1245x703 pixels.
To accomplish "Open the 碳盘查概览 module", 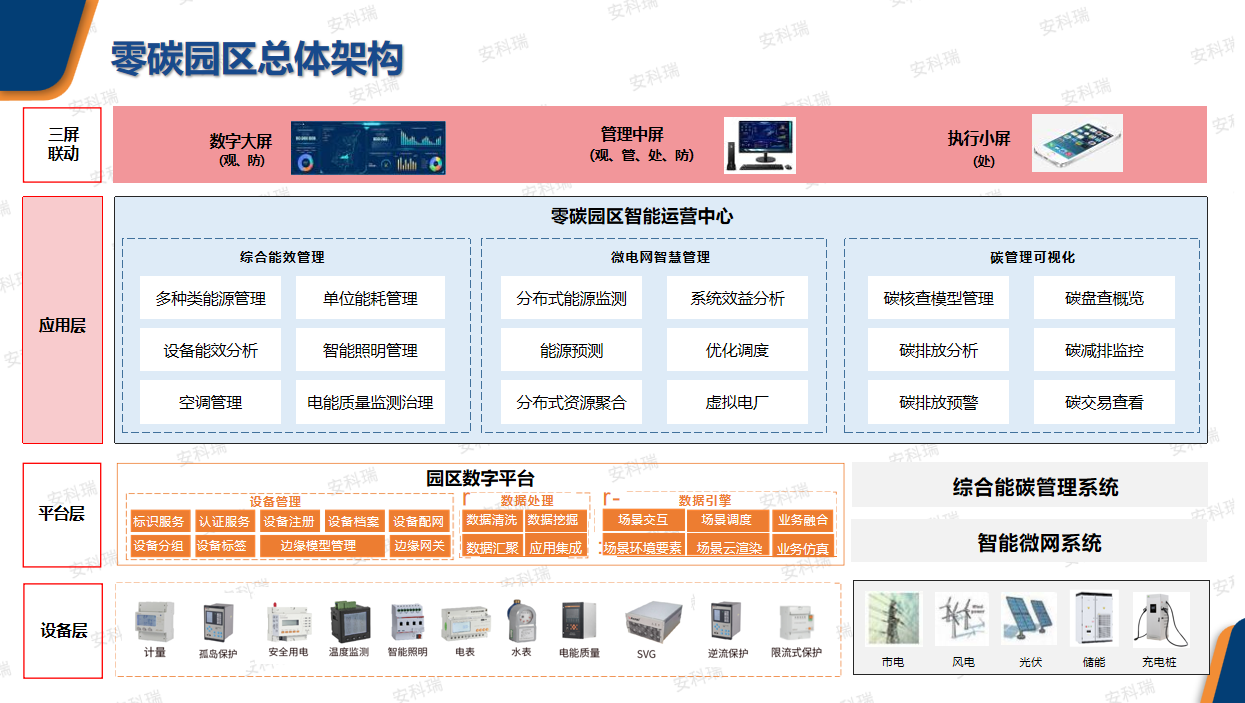I will click(x=1102, y=297).
